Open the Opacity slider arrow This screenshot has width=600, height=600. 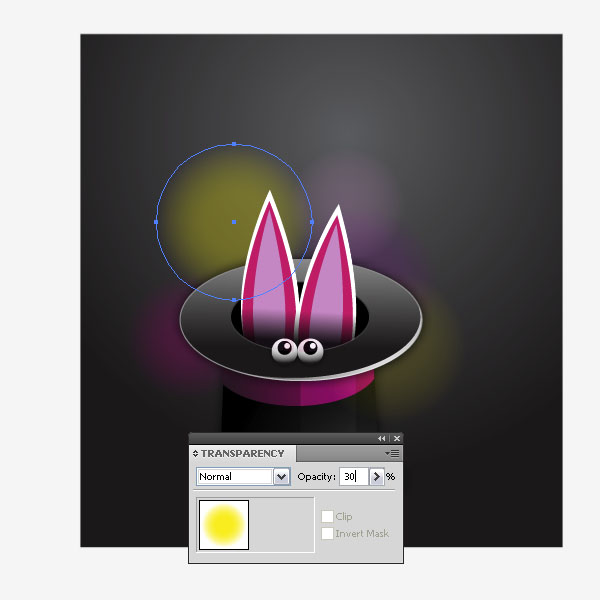pyautogui.click(x=377, y=477)
